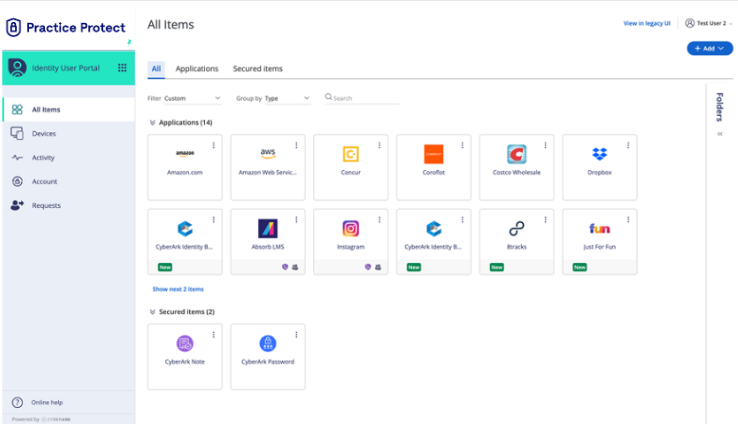The width and height of the screenshot is (738, 432).
Task: Click the Online help link text
Action: [47, 402]
